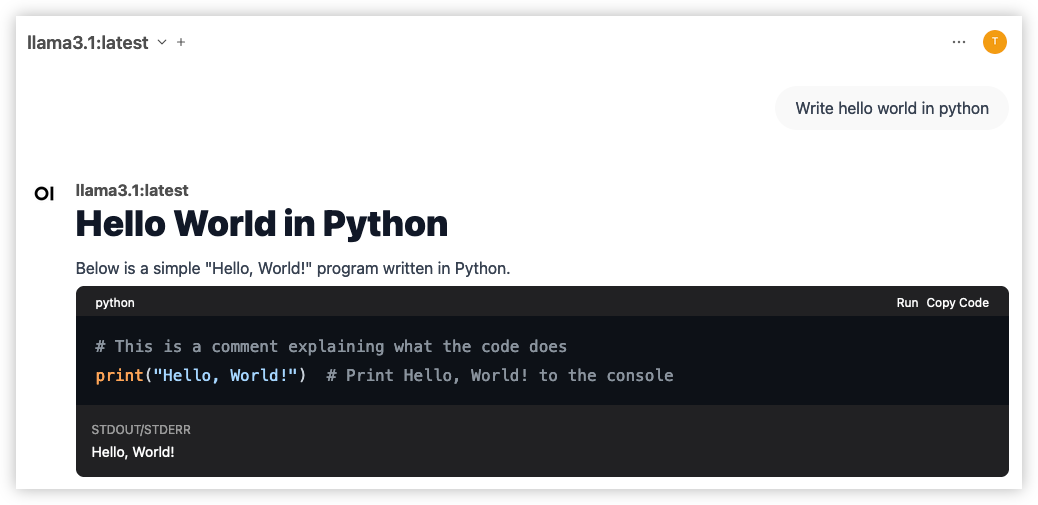
Task: Click the python language label in code header
Action: 115,303
